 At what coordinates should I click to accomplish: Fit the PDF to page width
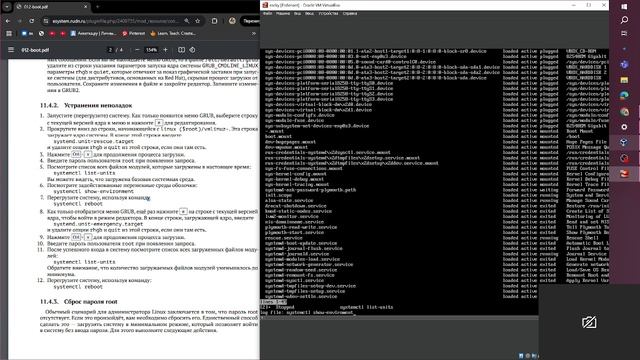pyautogui.click(x=181, y=50)
